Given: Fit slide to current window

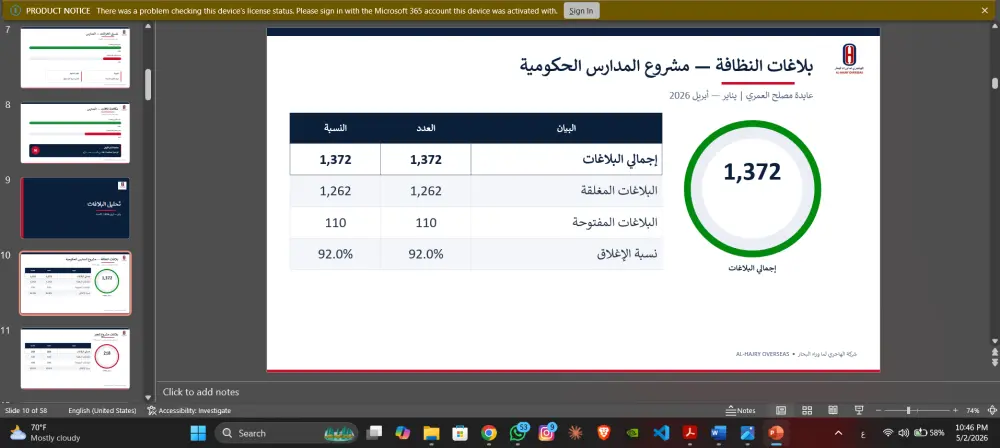Looking at the screenshot, I should pyautogui.click(x=992, y=410).
